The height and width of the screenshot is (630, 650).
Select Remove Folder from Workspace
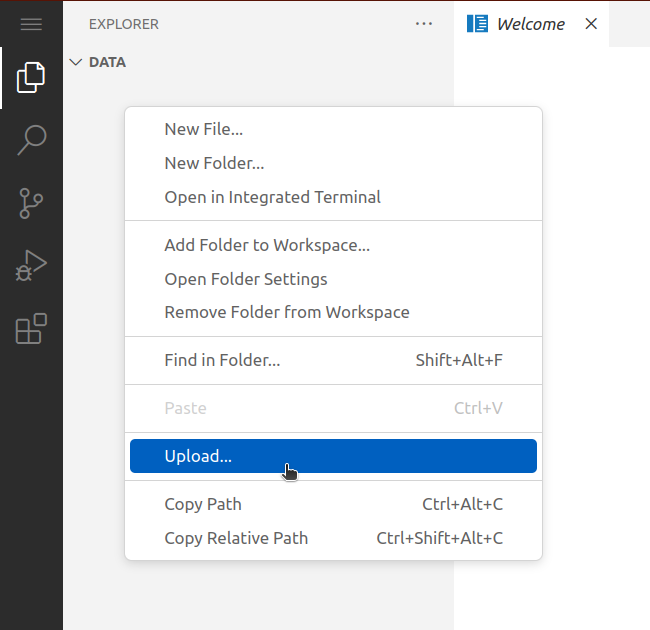333,313
